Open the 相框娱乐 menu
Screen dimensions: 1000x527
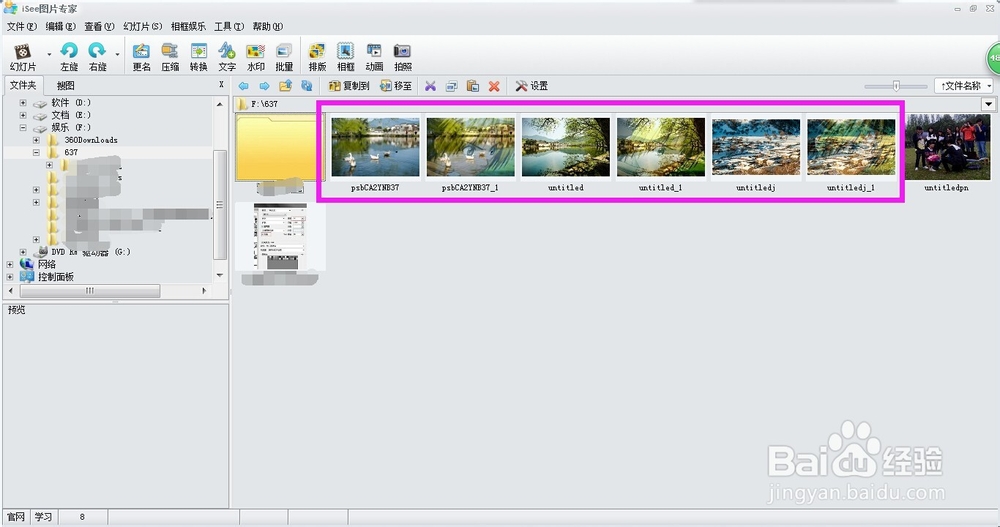pos(188,26)
